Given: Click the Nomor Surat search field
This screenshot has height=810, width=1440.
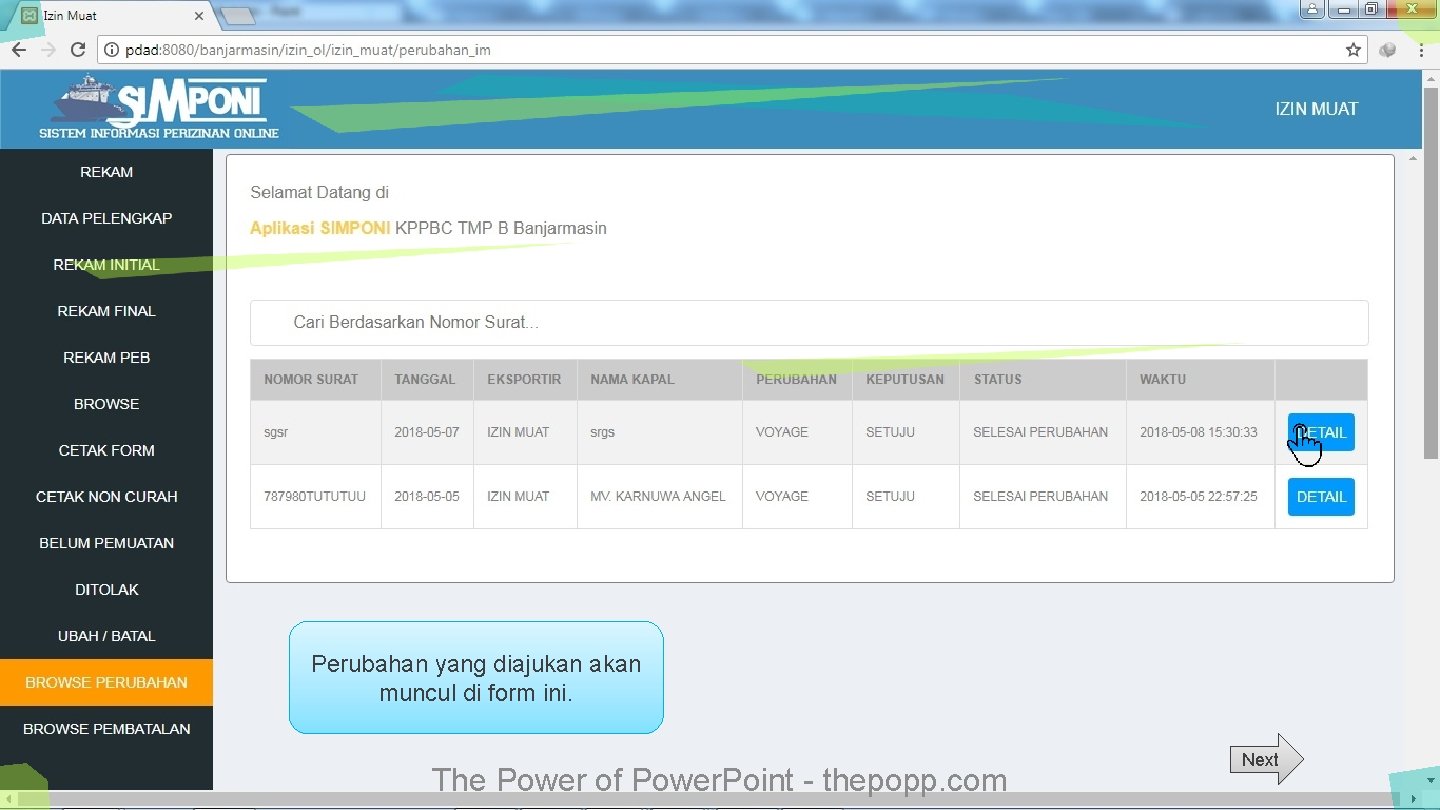Looking at the screenshot, I should pos(809,323).
